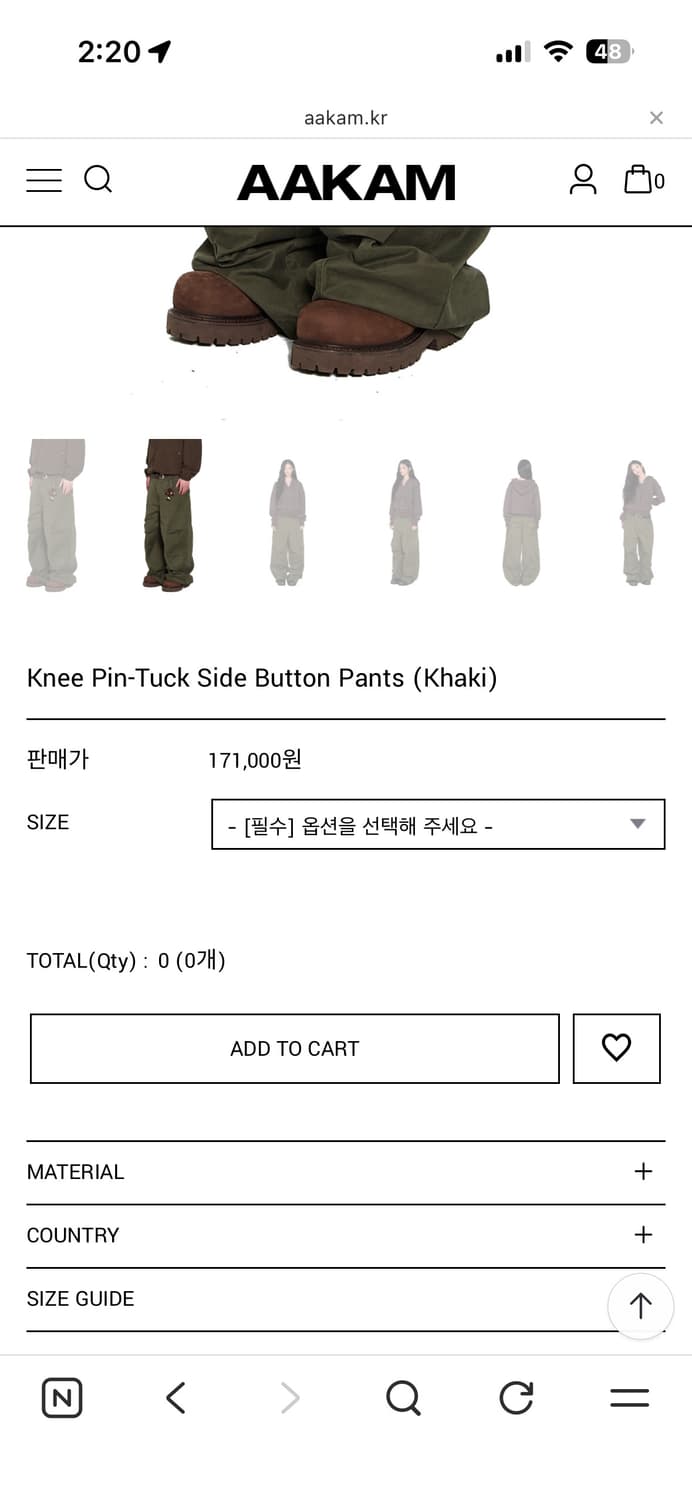Go back to the previous page
Screen dimensions: 692x1500
pos(175,1397)
